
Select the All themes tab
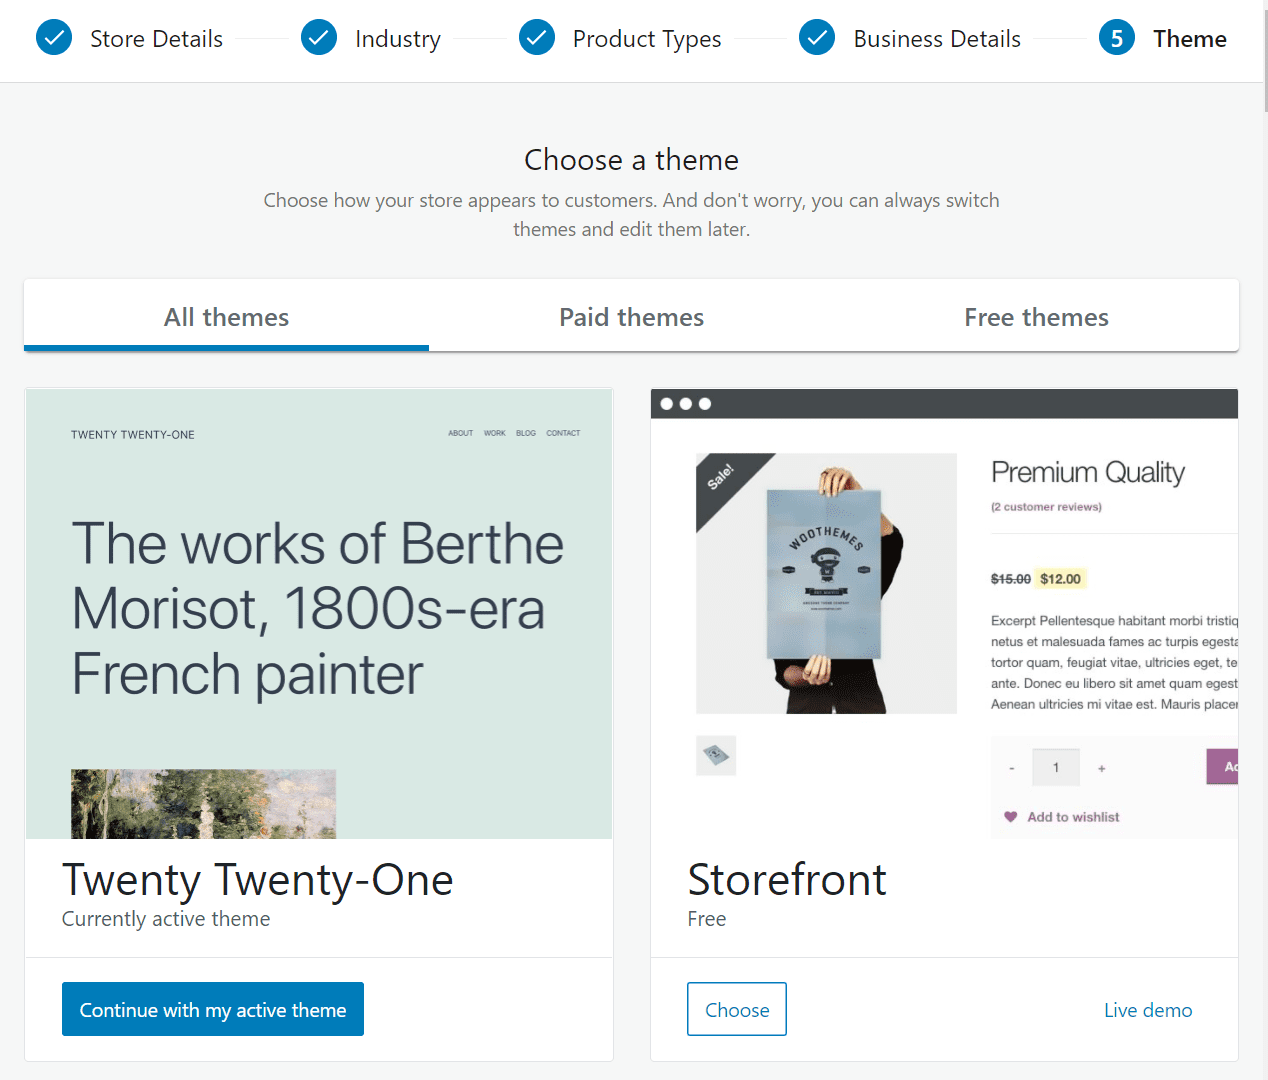tap(226, 317)
